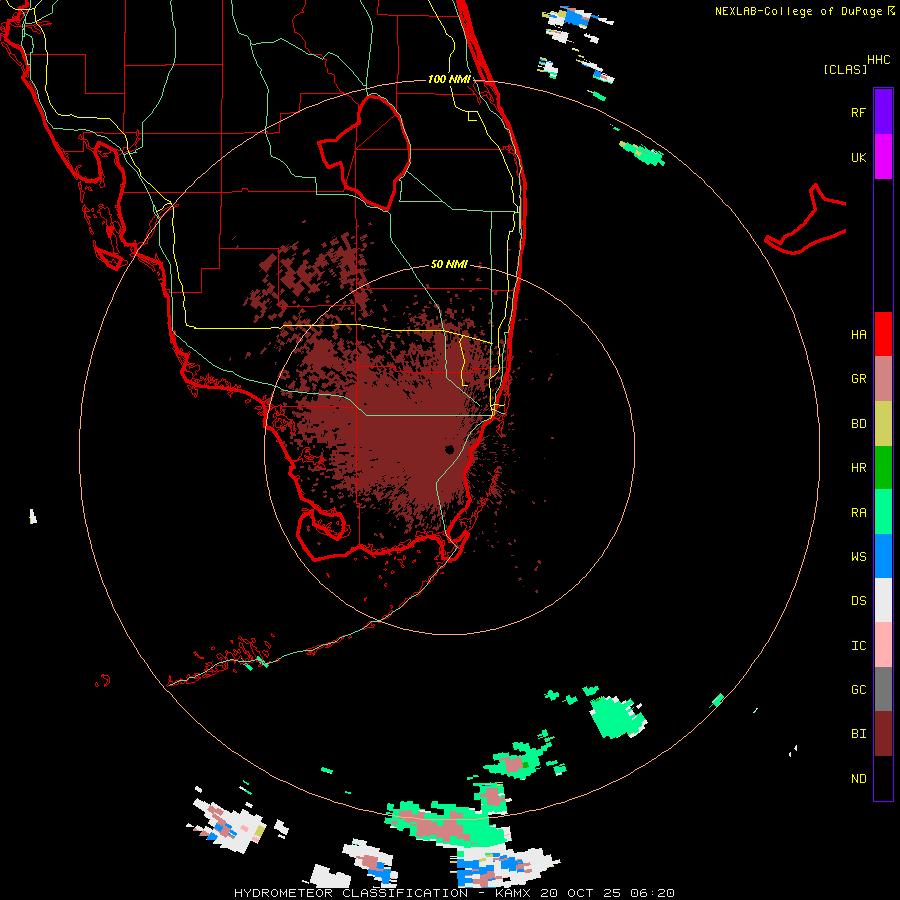Click the 50 NMI range ring label
This screenshot has width=900, height=900.
449,265
